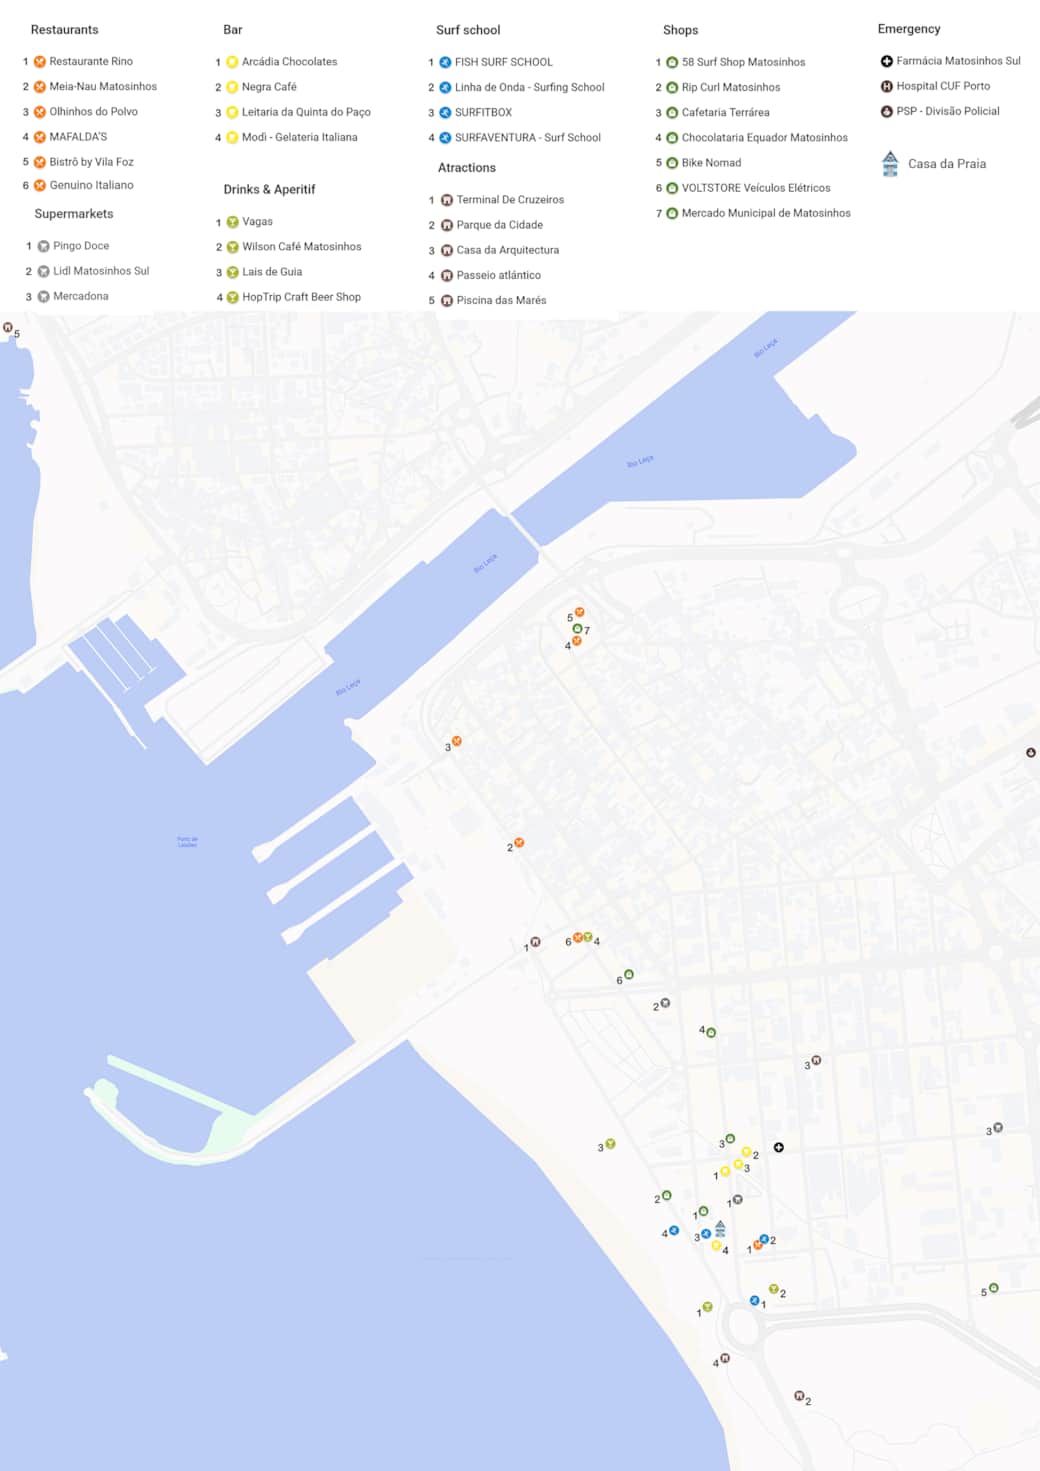Click the PSP police marker on the map
This screenshot has width=1040, height=1471.
(1031, 752)
